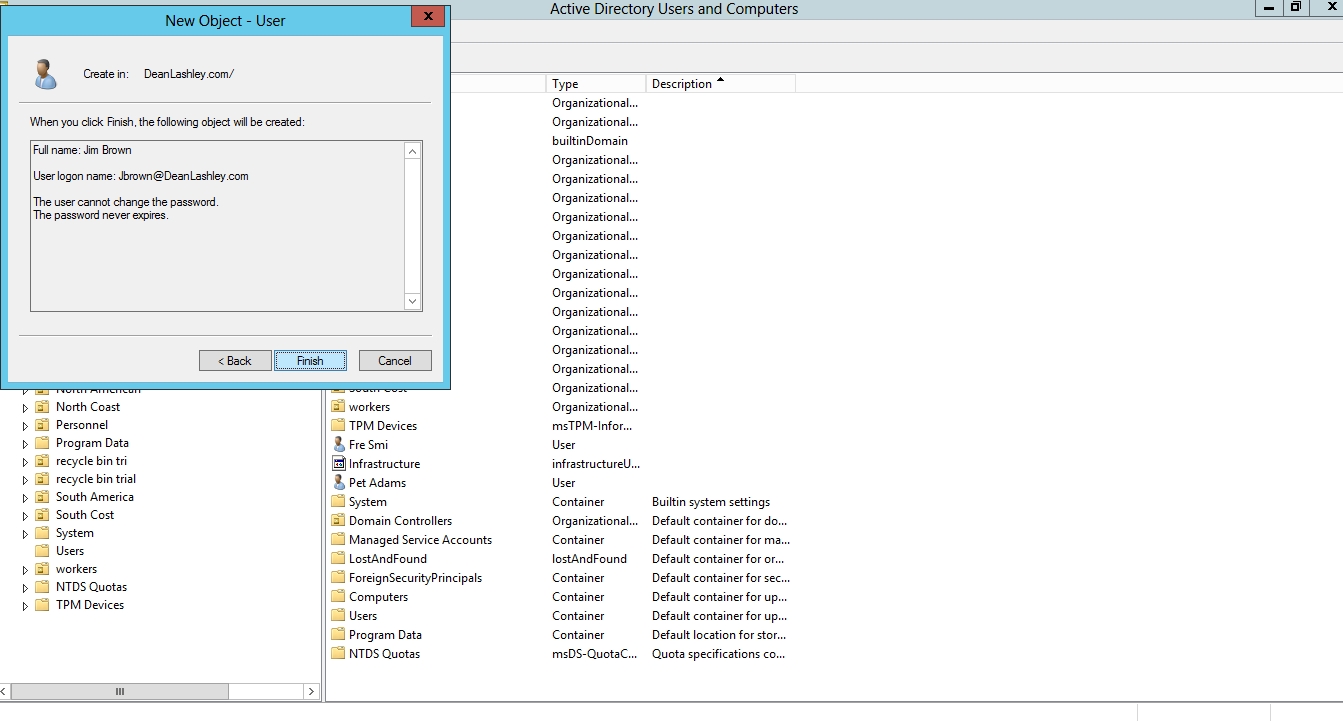
Task: Click Finish to create the user
Action: pyautogui.click(x=310, y=361)
